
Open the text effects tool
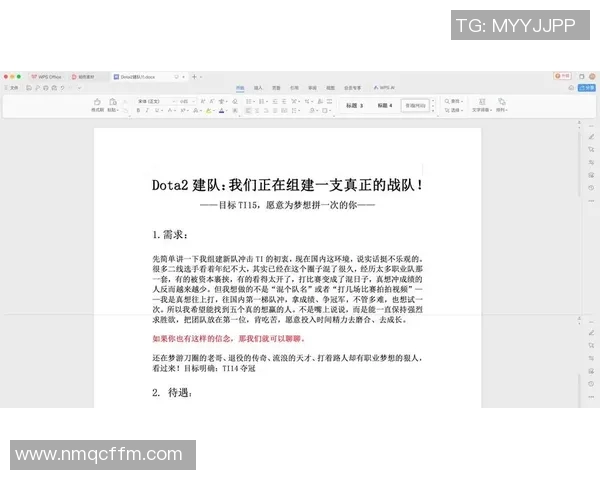pyautogui.click(x=196, y=110)
